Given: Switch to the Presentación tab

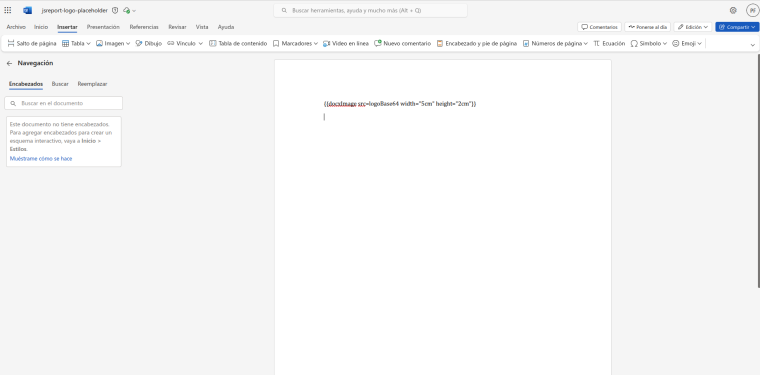Looking at the screenshot, I should (x=103, y=27).
